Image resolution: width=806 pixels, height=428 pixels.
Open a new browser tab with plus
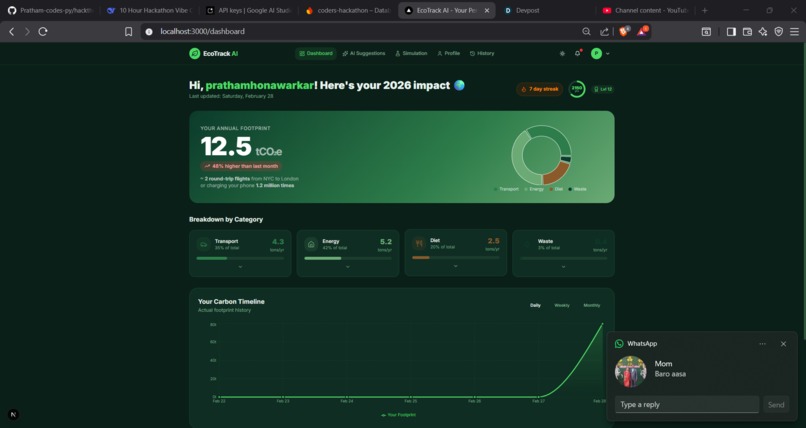[705, 10]
